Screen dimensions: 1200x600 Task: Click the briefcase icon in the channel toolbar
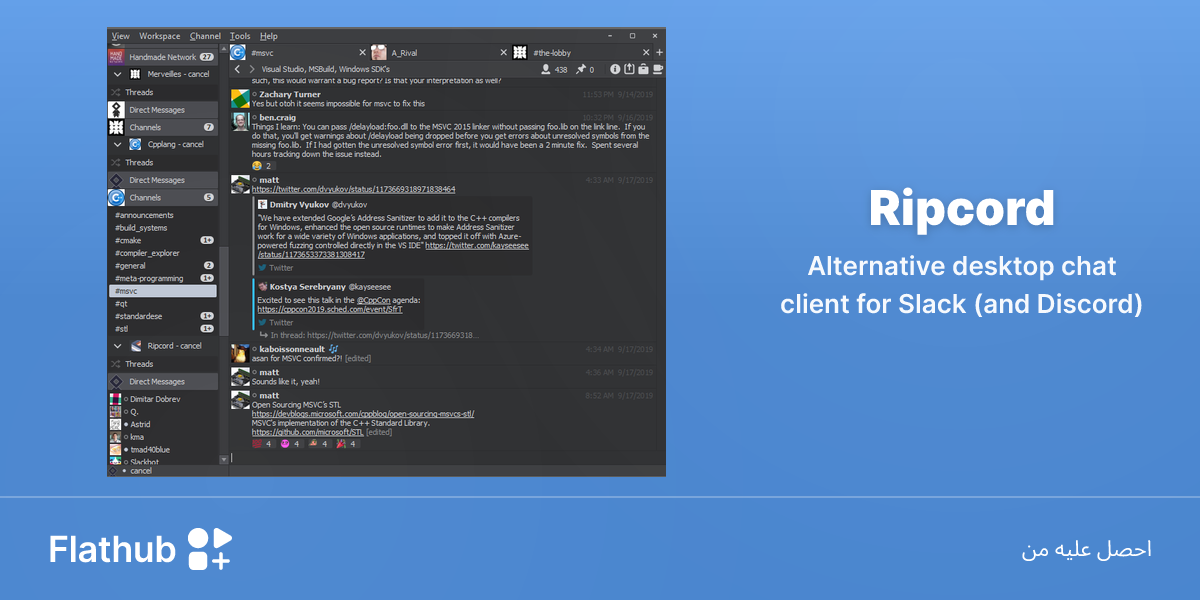643,69
